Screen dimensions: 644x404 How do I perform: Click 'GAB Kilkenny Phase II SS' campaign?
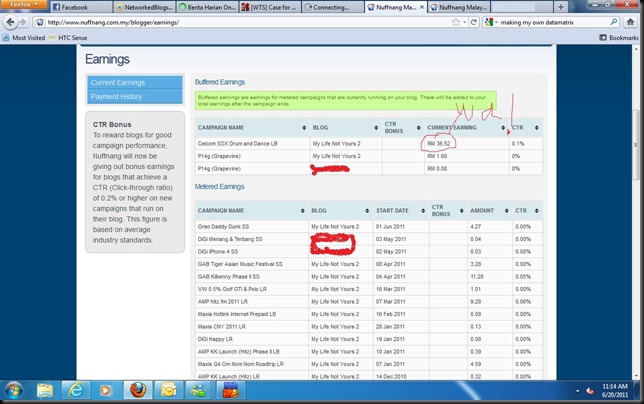tap(228, 277)
